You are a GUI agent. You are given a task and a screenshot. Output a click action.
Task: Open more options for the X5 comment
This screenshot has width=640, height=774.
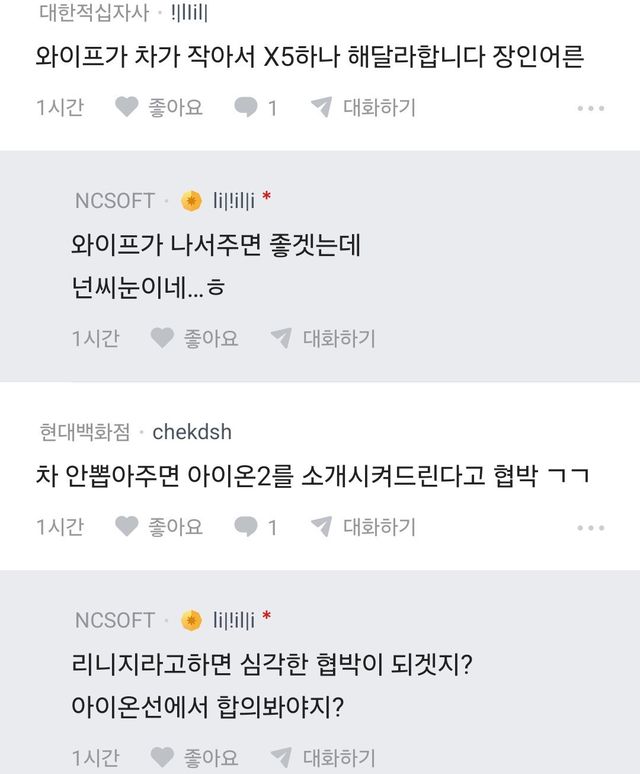pyautogui.click(x=591, y=108)
